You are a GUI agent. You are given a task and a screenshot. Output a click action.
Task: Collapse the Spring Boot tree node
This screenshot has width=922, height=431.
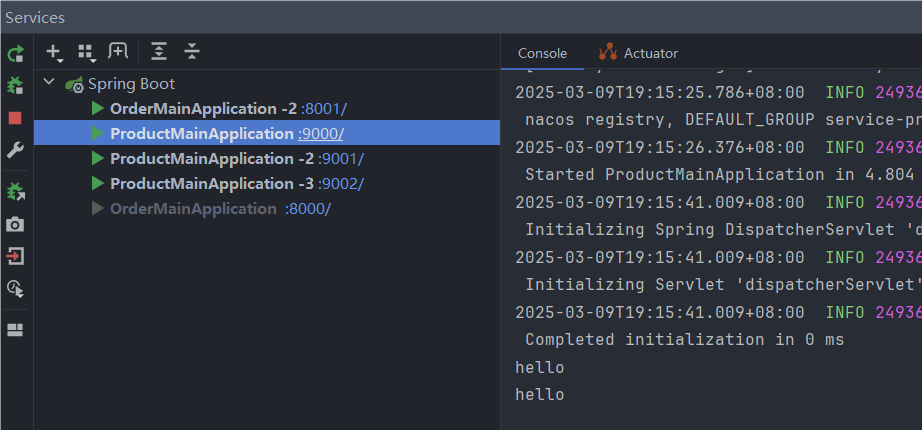(49, 83)
